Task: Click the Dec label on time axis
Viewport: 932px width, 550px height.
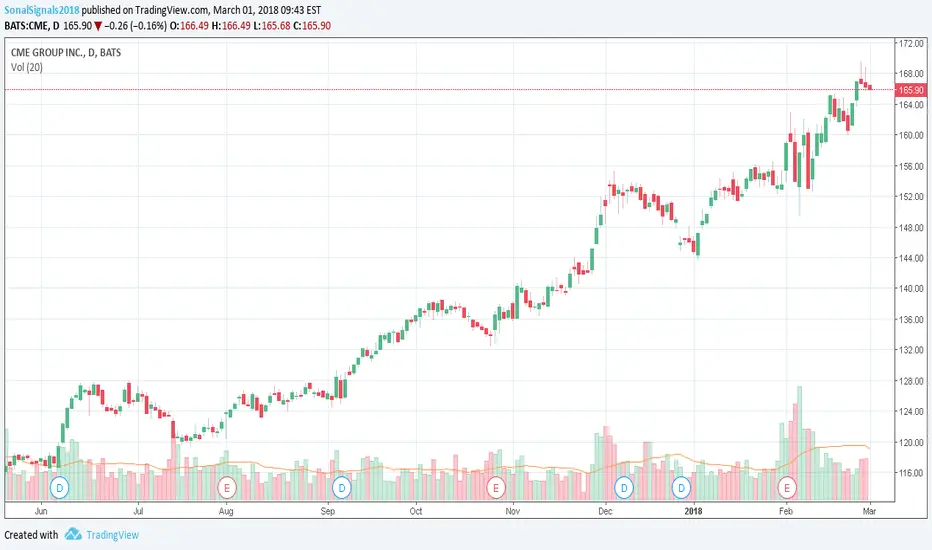Action: 605,511
